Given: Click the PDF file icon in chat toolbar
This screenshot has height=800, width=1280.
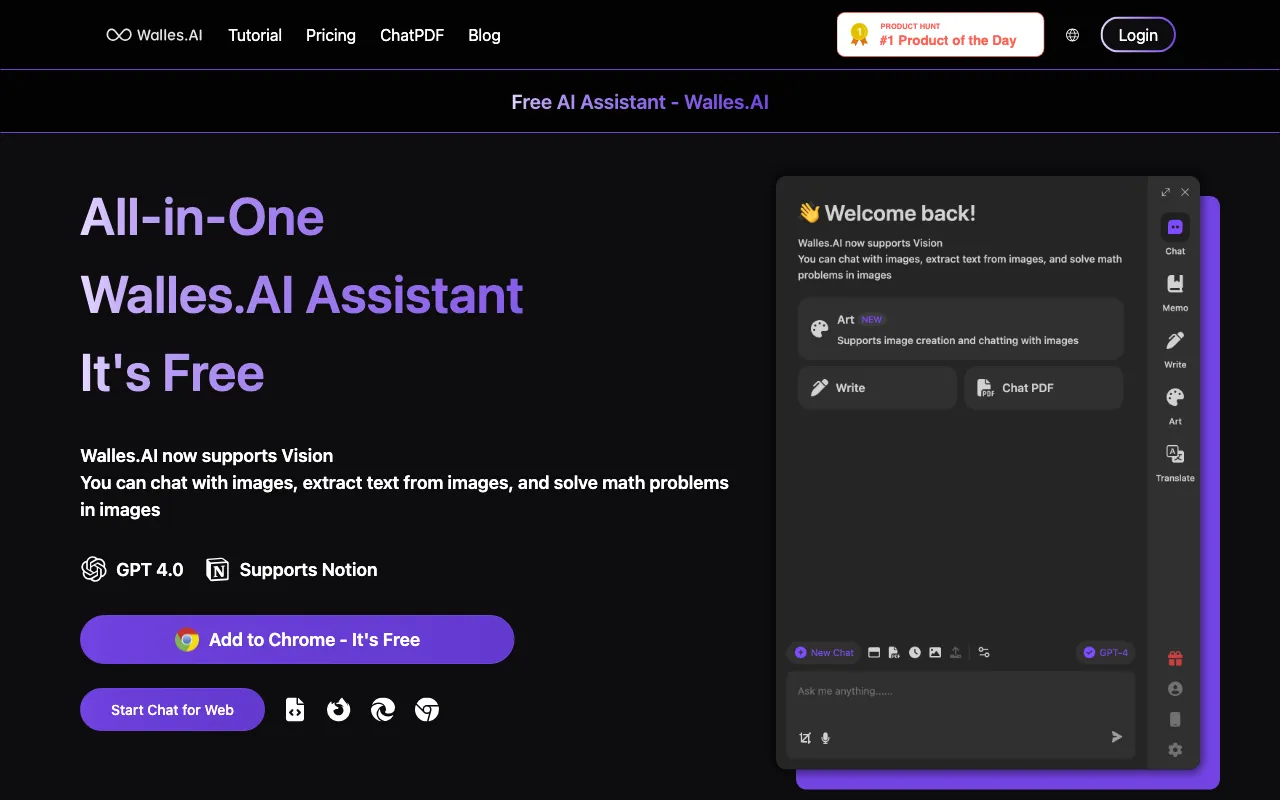Looking at the screenshot, I should 894,652.
